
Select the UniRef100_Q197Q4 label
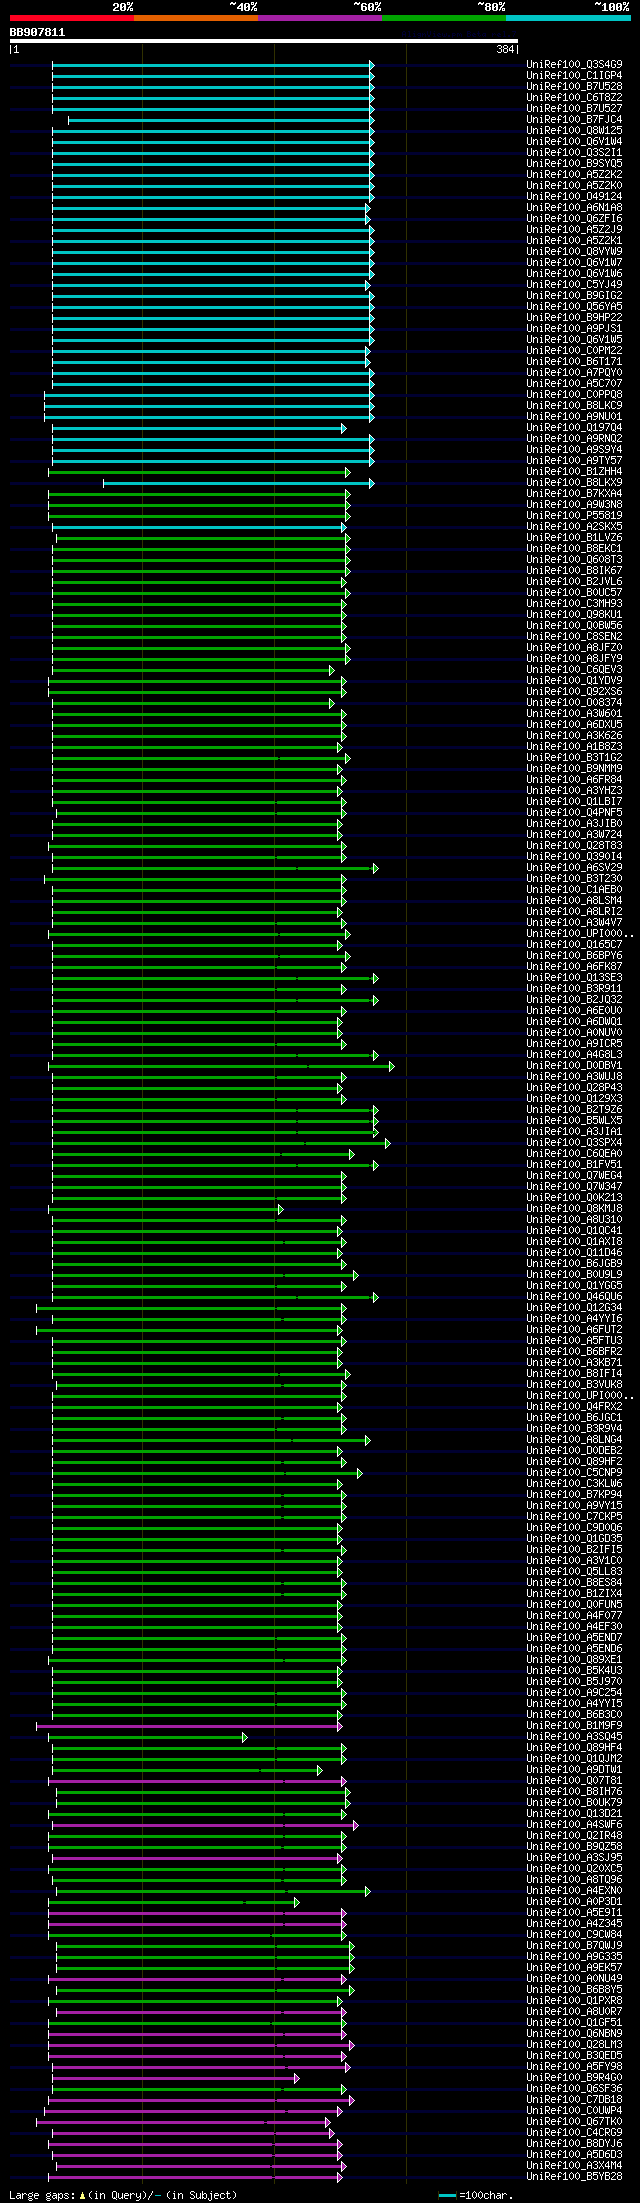[x=574, y=428]
